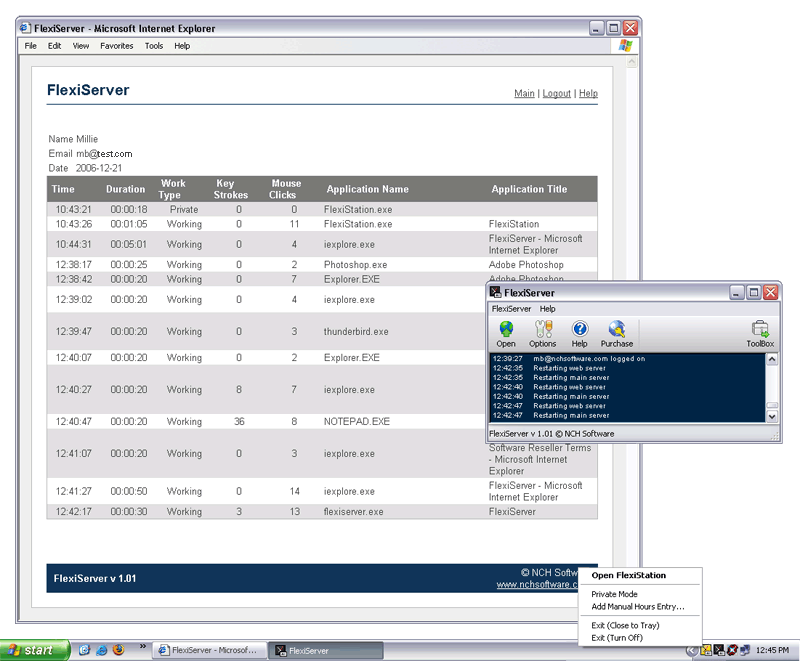Launch Firefox from the Quick Launch bar
This screenshot has width=800, height=661.
tap(118, 650)
